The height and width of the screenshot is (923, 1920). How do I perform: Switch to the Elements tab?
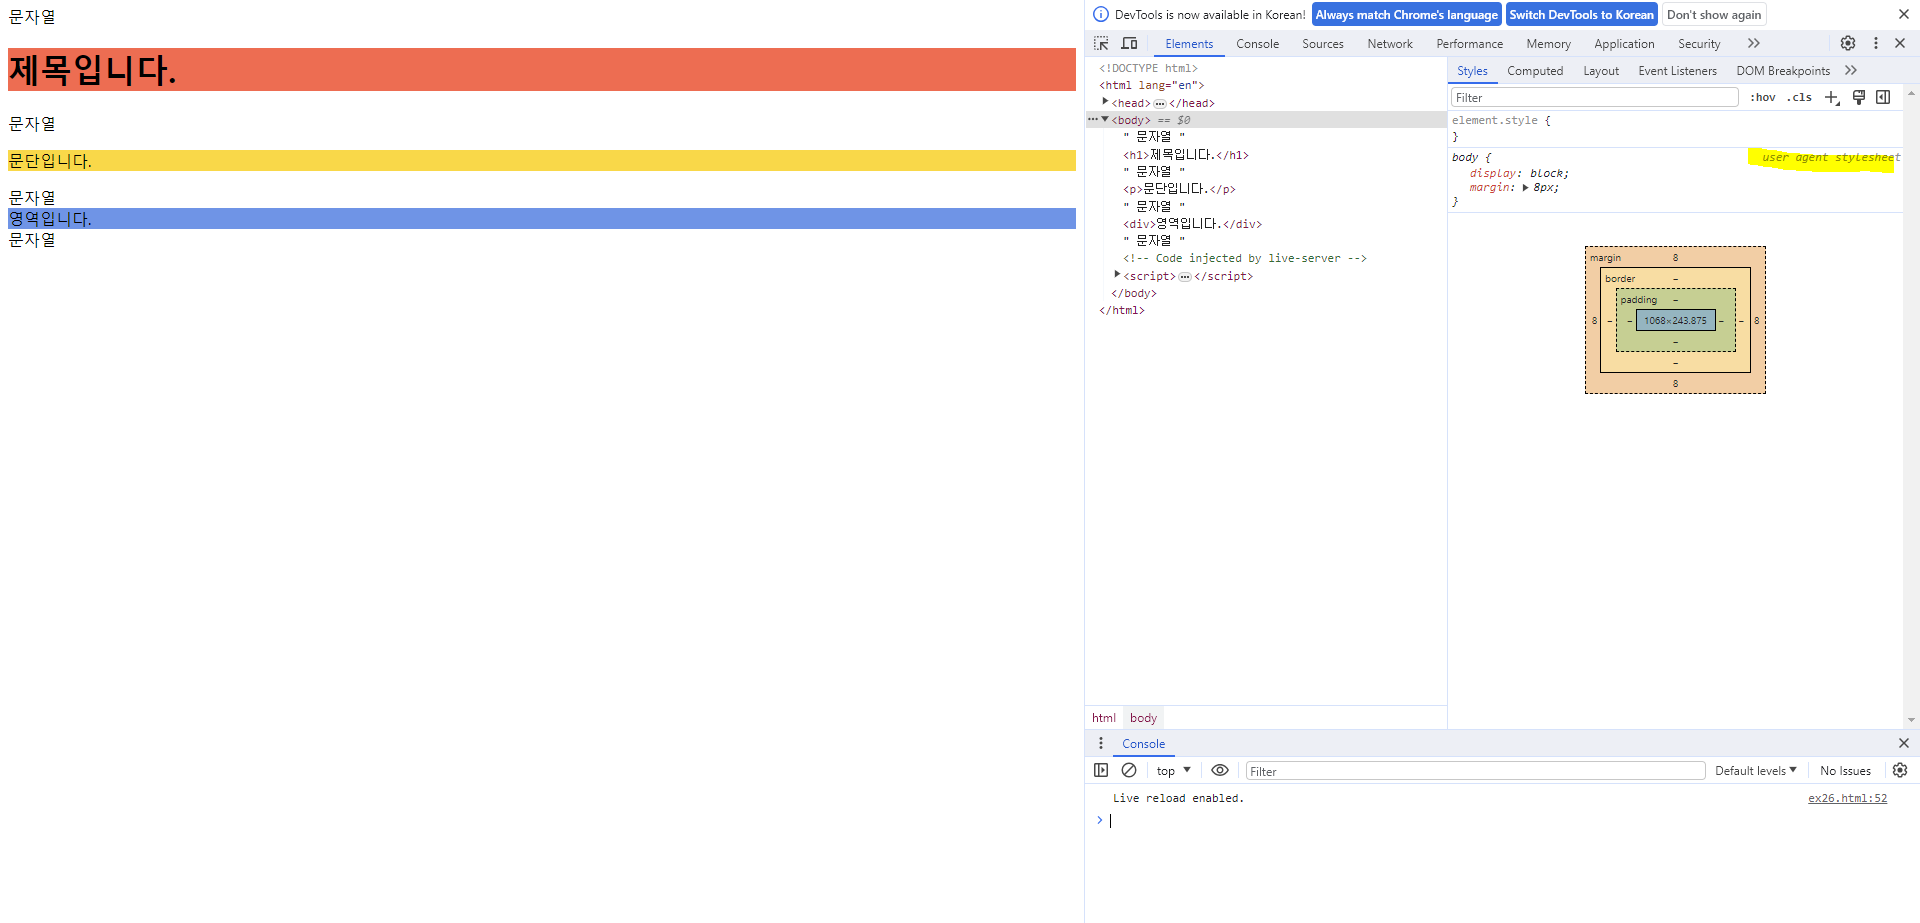(x=1189, y=43)
